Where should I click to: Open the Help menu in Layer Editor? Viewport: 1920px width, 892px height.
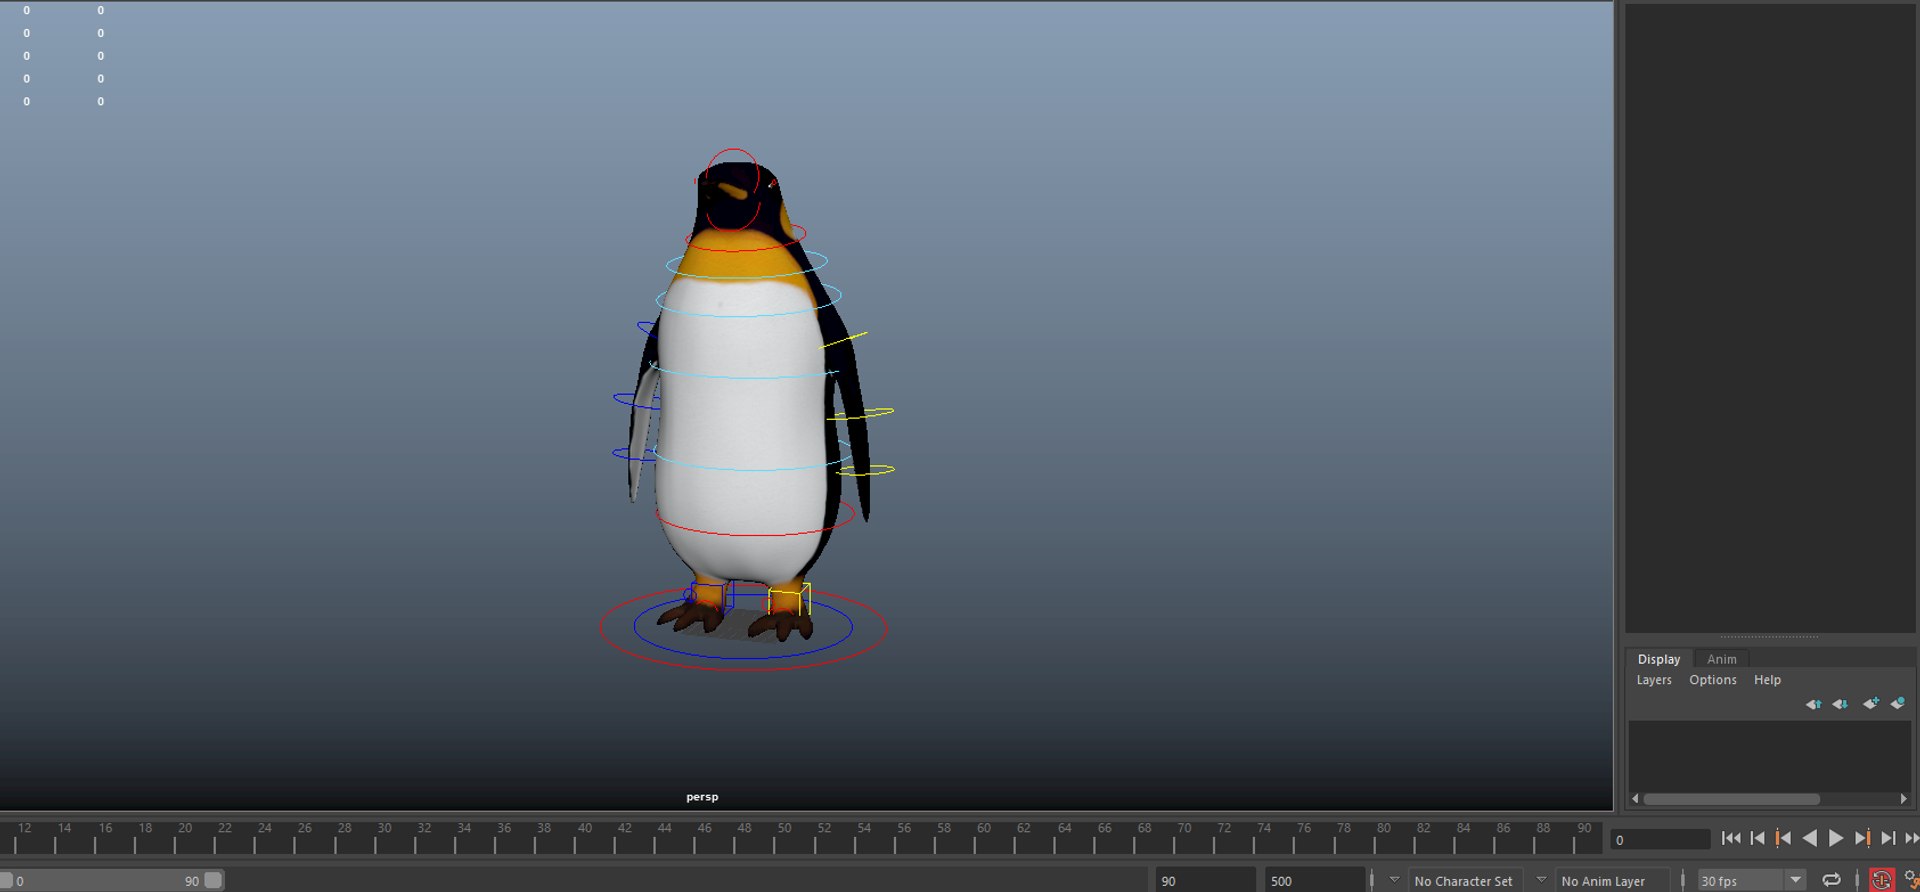click(x=1767, y=680)
